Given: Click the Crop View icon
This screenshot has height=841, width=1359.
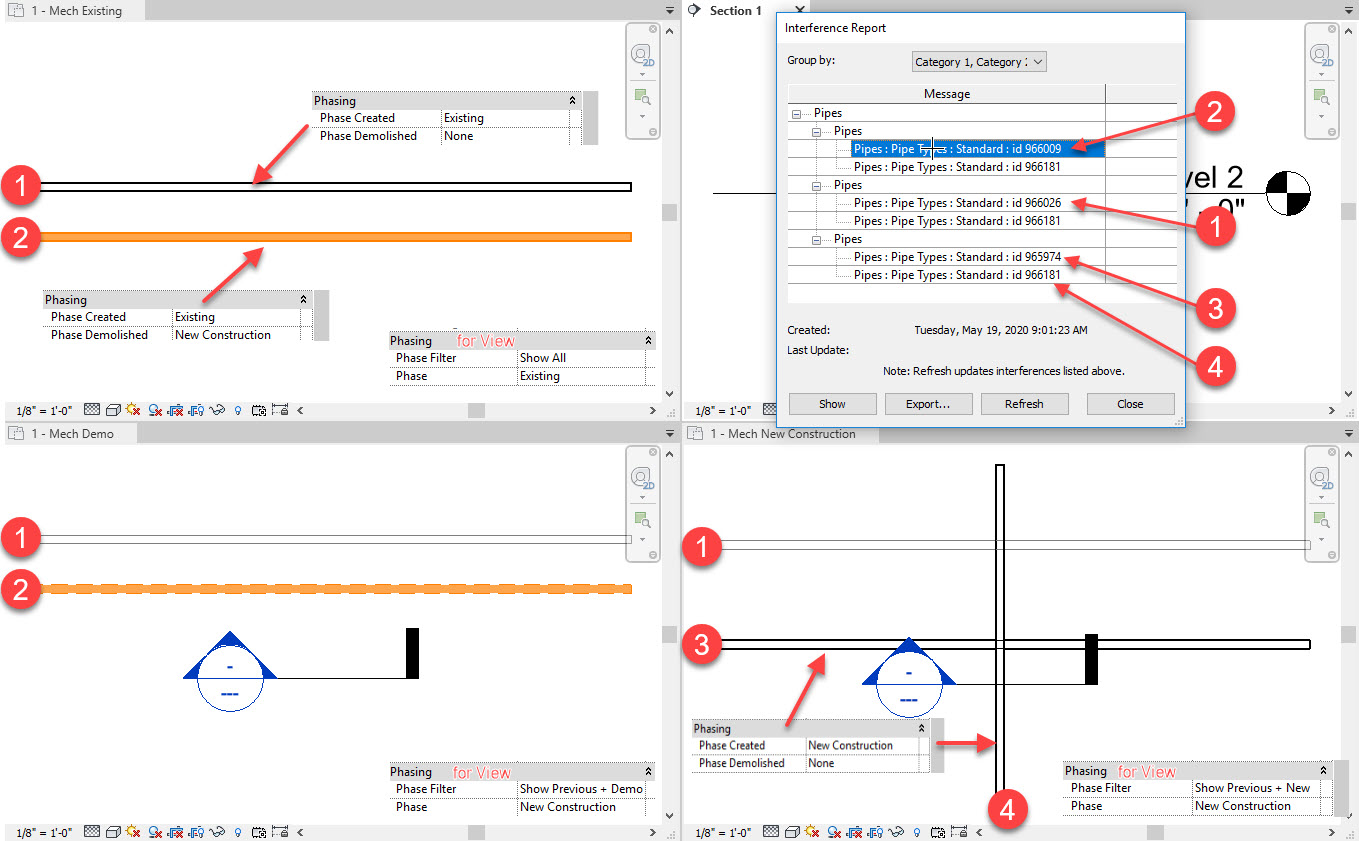Looking at the screenshot, I should pos(178,408).
